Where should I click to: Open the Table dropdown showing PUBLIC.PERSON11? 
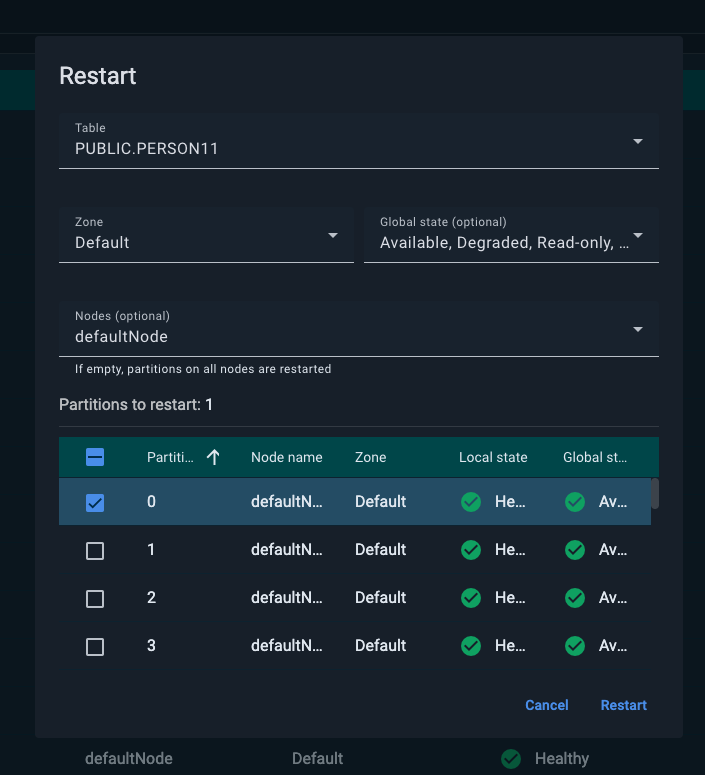tap(358, 141)
